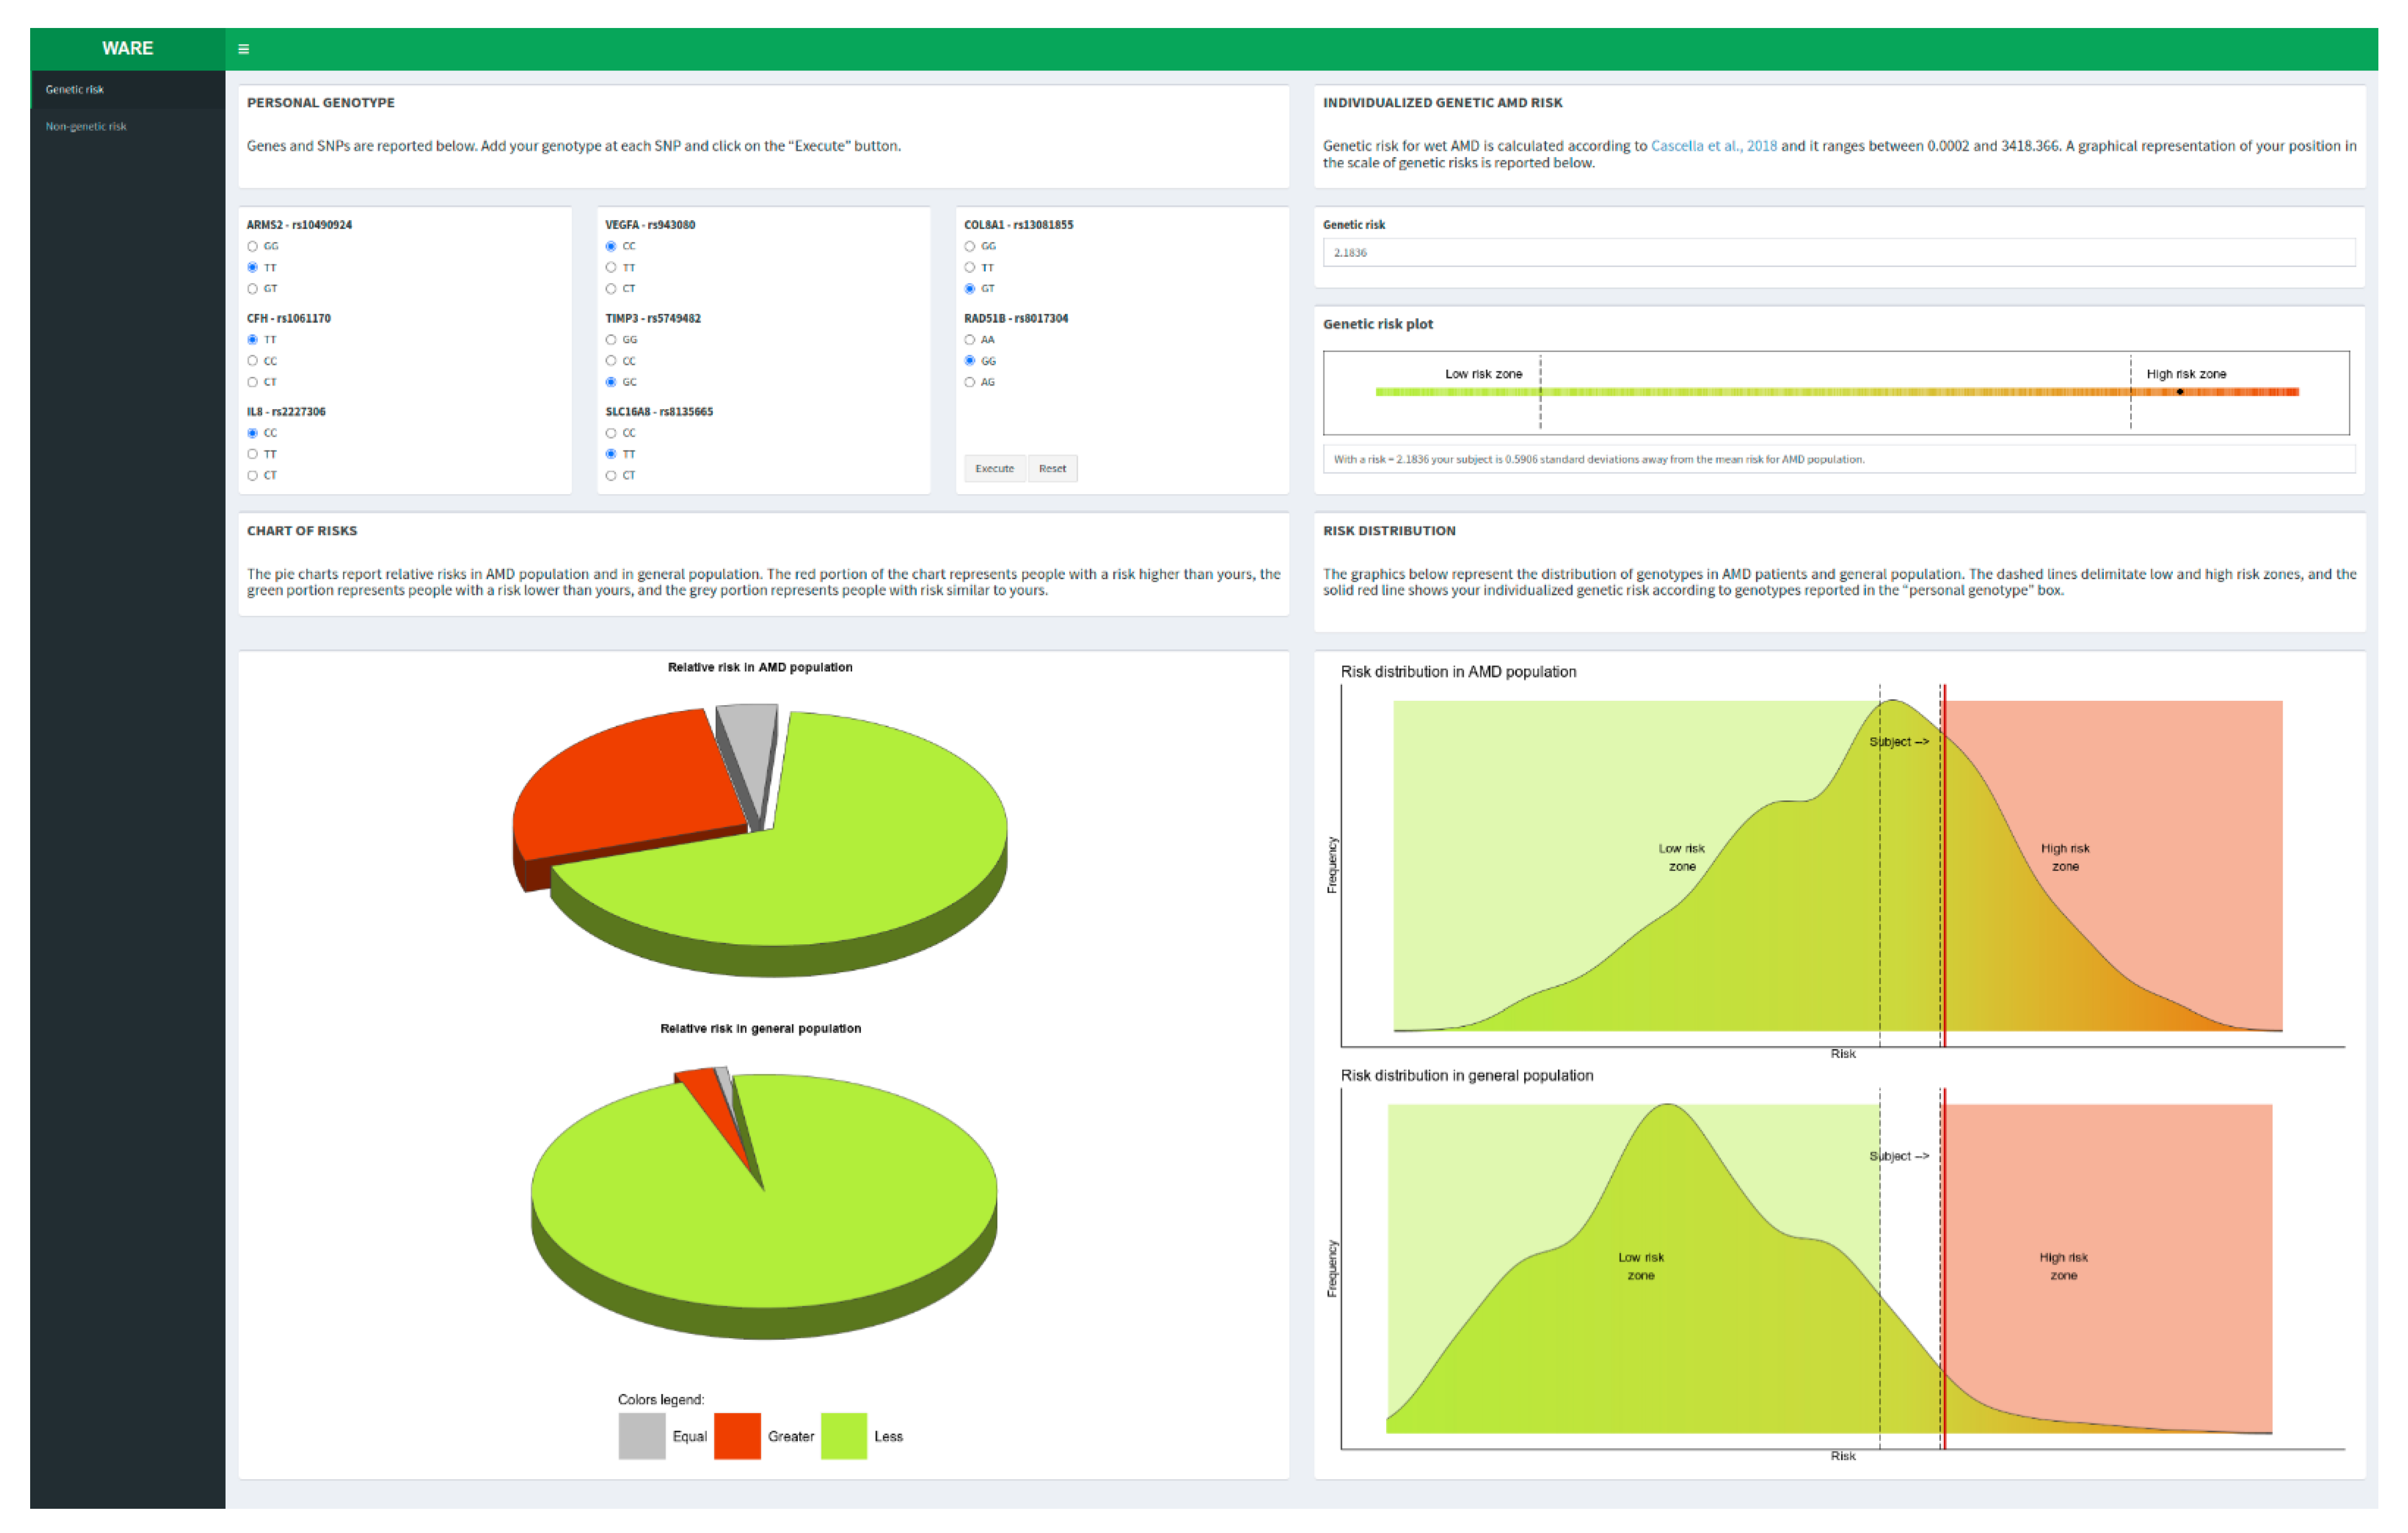Select GG for ARMS2 rs10490924
2408x1533 pixels.
tap(253, 246)
